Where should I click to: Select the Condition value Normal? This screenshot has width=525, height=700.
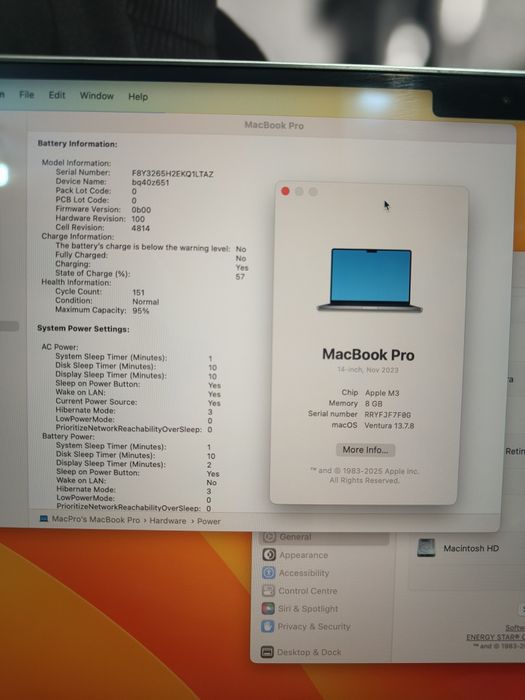click(146, 302)
